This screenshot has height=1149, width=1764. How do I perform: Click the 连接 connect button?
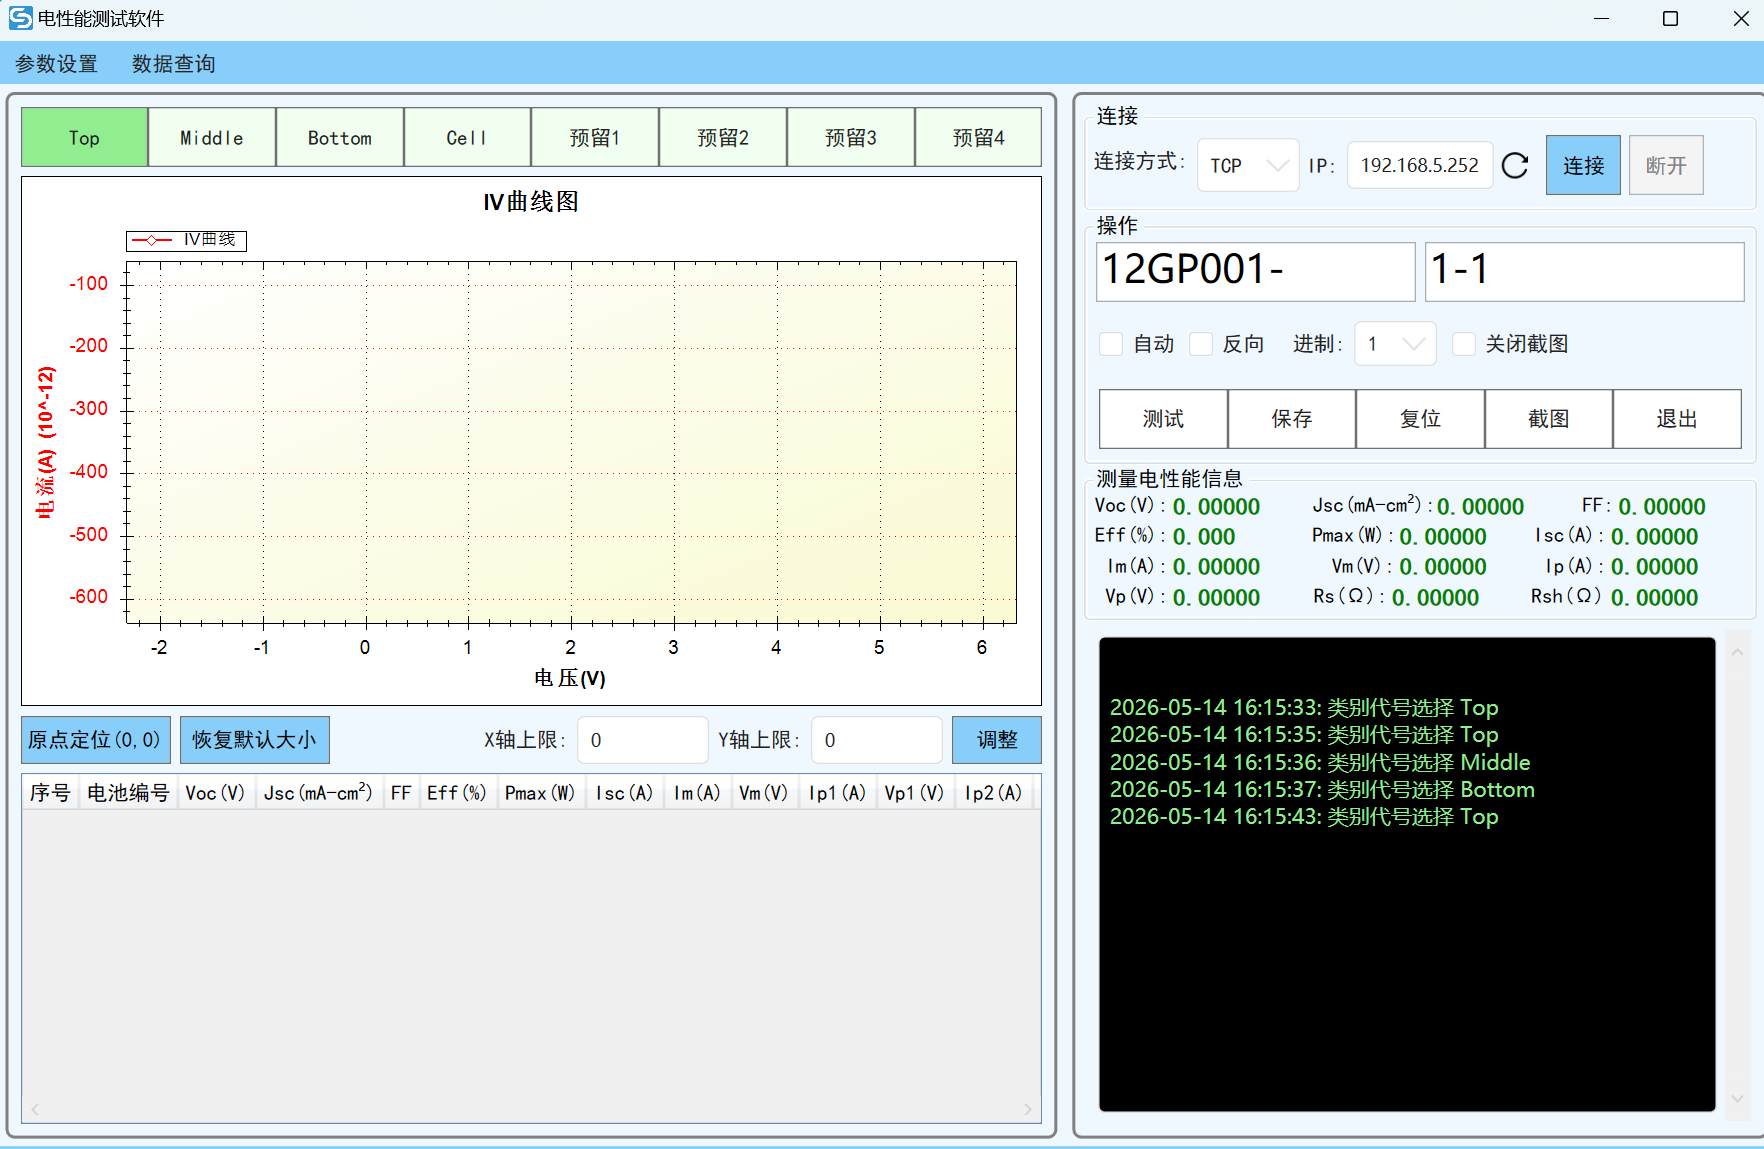(x=1583, y=165)
